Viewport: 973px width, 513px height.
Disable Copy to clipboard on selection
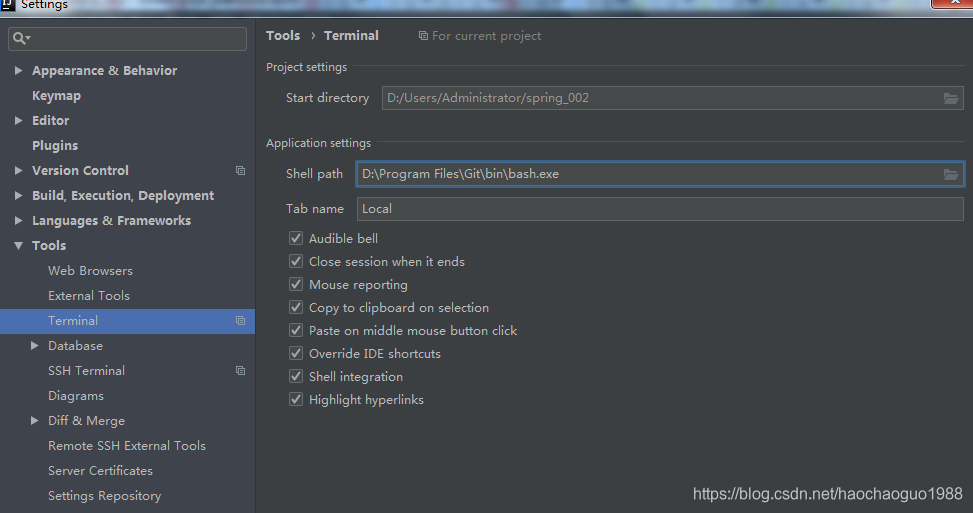pos(296,307)
